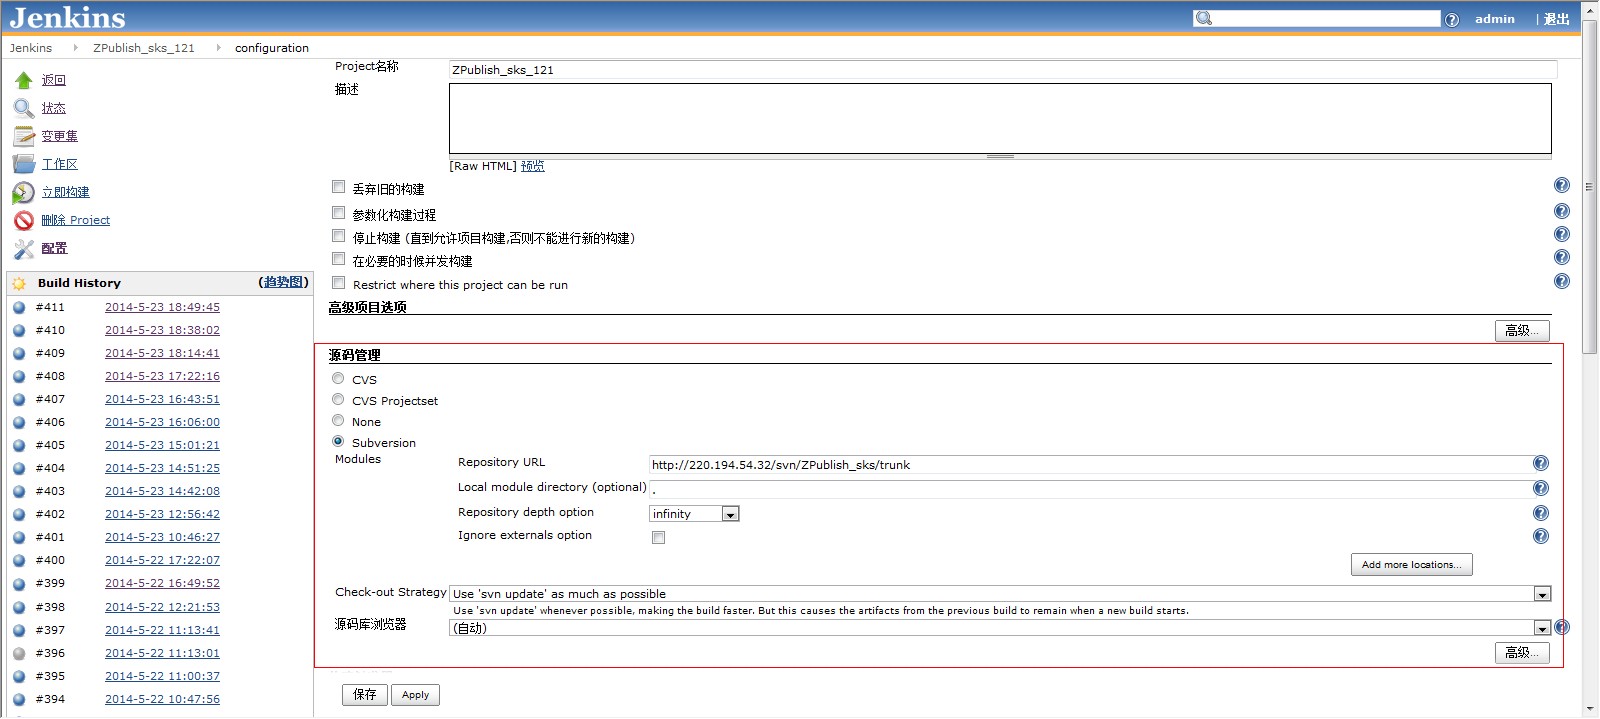Viewport: 1600px width, 719px height.
Task: Go to ZPublish_sks_121 breadcrumb item
Action: click(x=144, y=48)
